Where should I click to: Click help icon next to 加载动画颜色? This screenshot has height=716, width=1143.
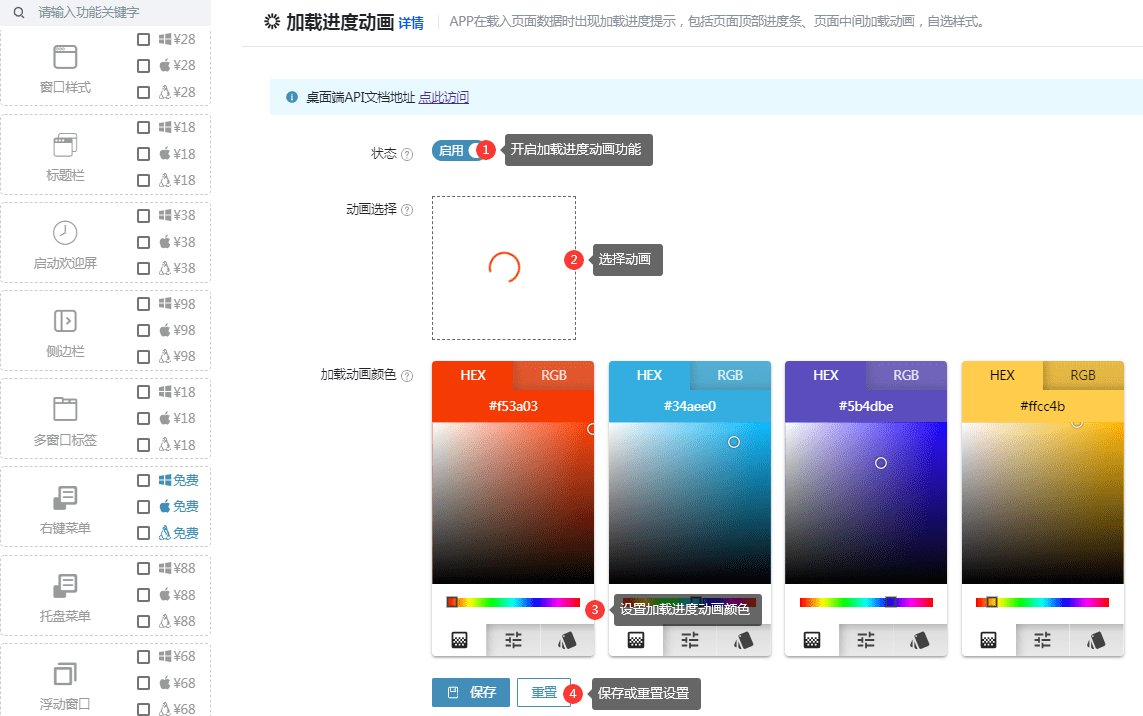[x=407, y=375]
